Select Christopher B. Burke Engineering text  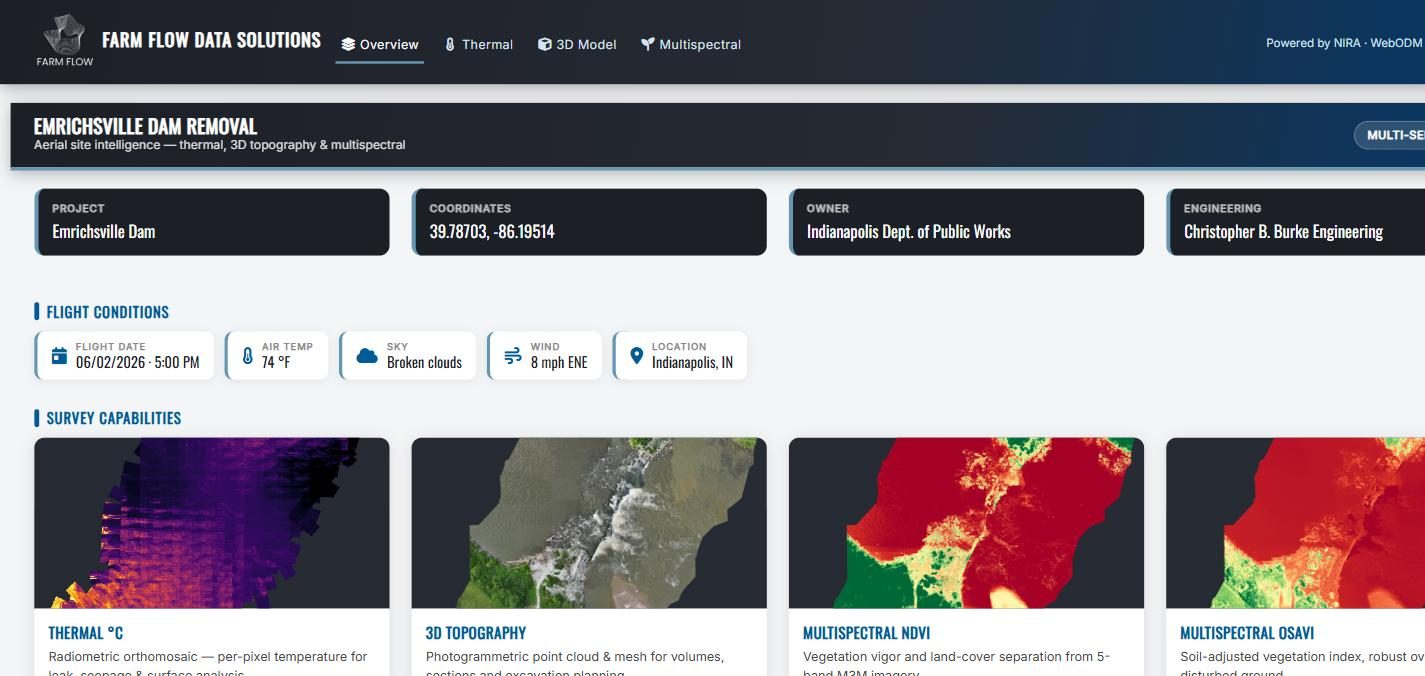click(1283, 231)
